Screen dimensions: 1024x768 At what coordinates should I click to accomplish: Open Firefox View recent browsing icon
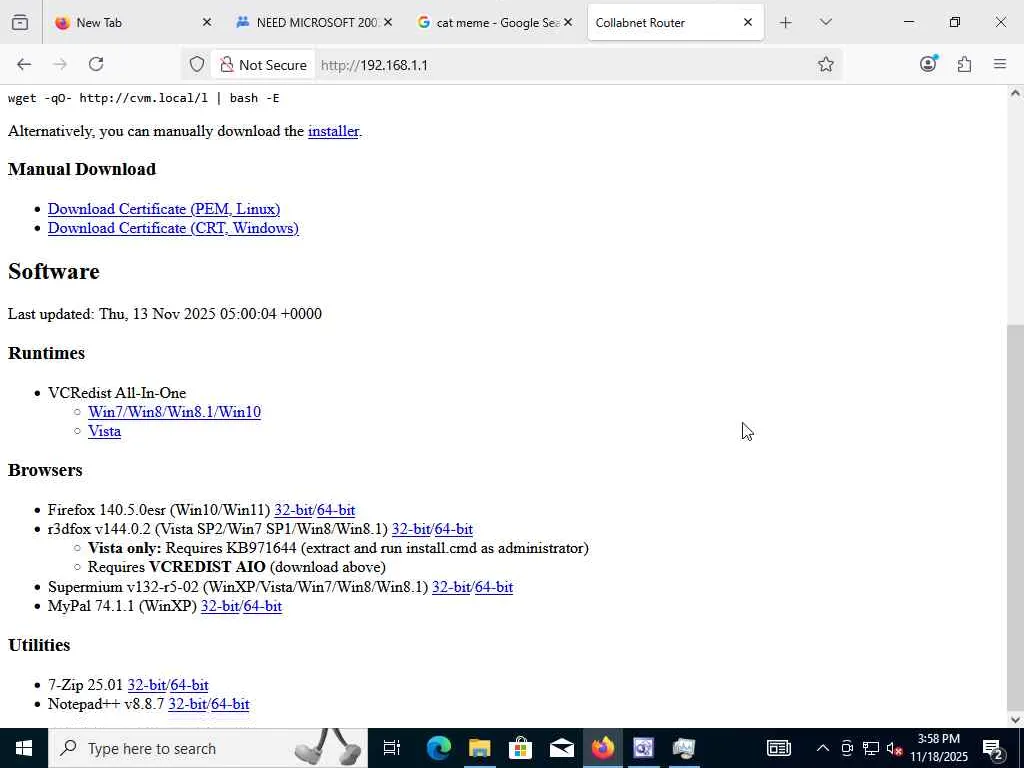coord(20,22)
